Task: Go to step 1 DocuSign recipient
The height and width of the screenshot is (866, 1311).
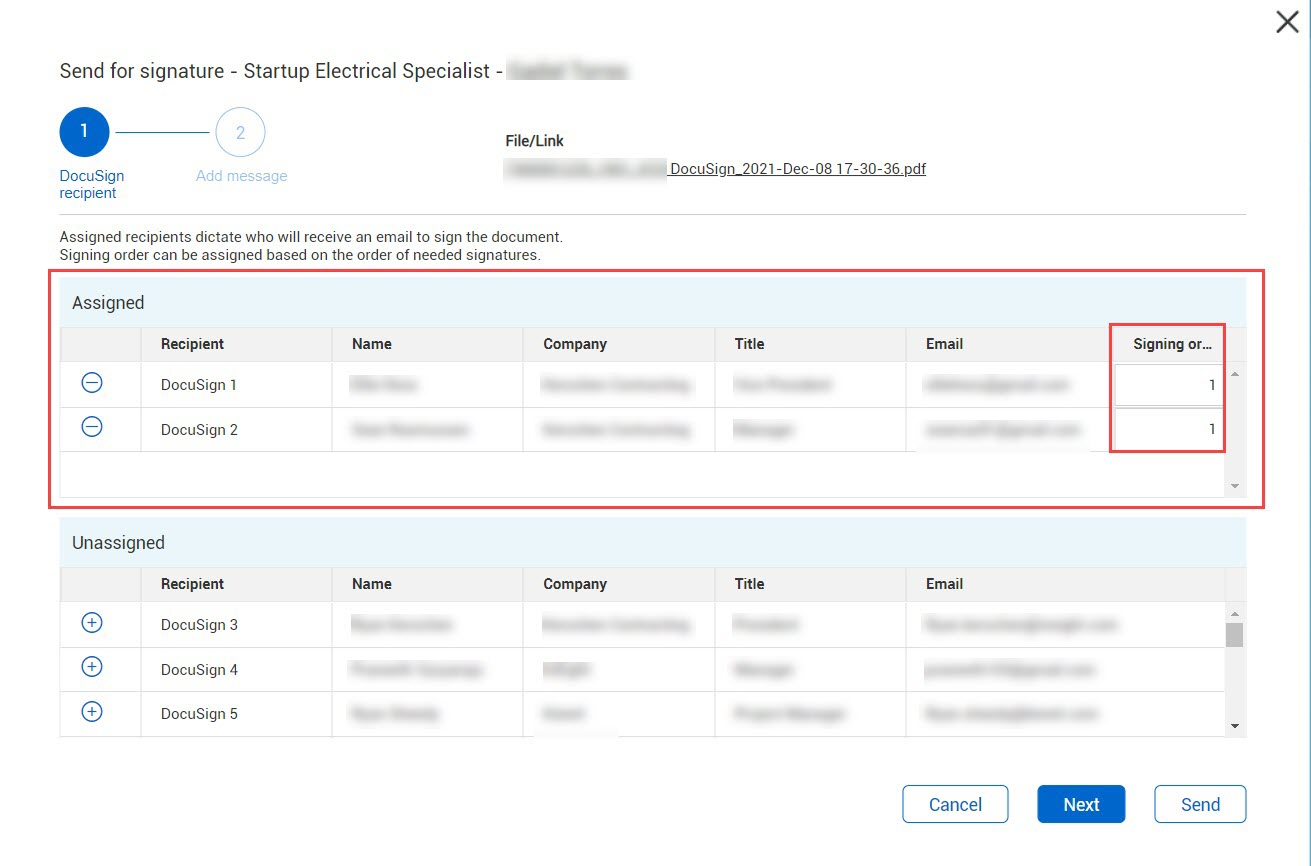Action: 84,132
